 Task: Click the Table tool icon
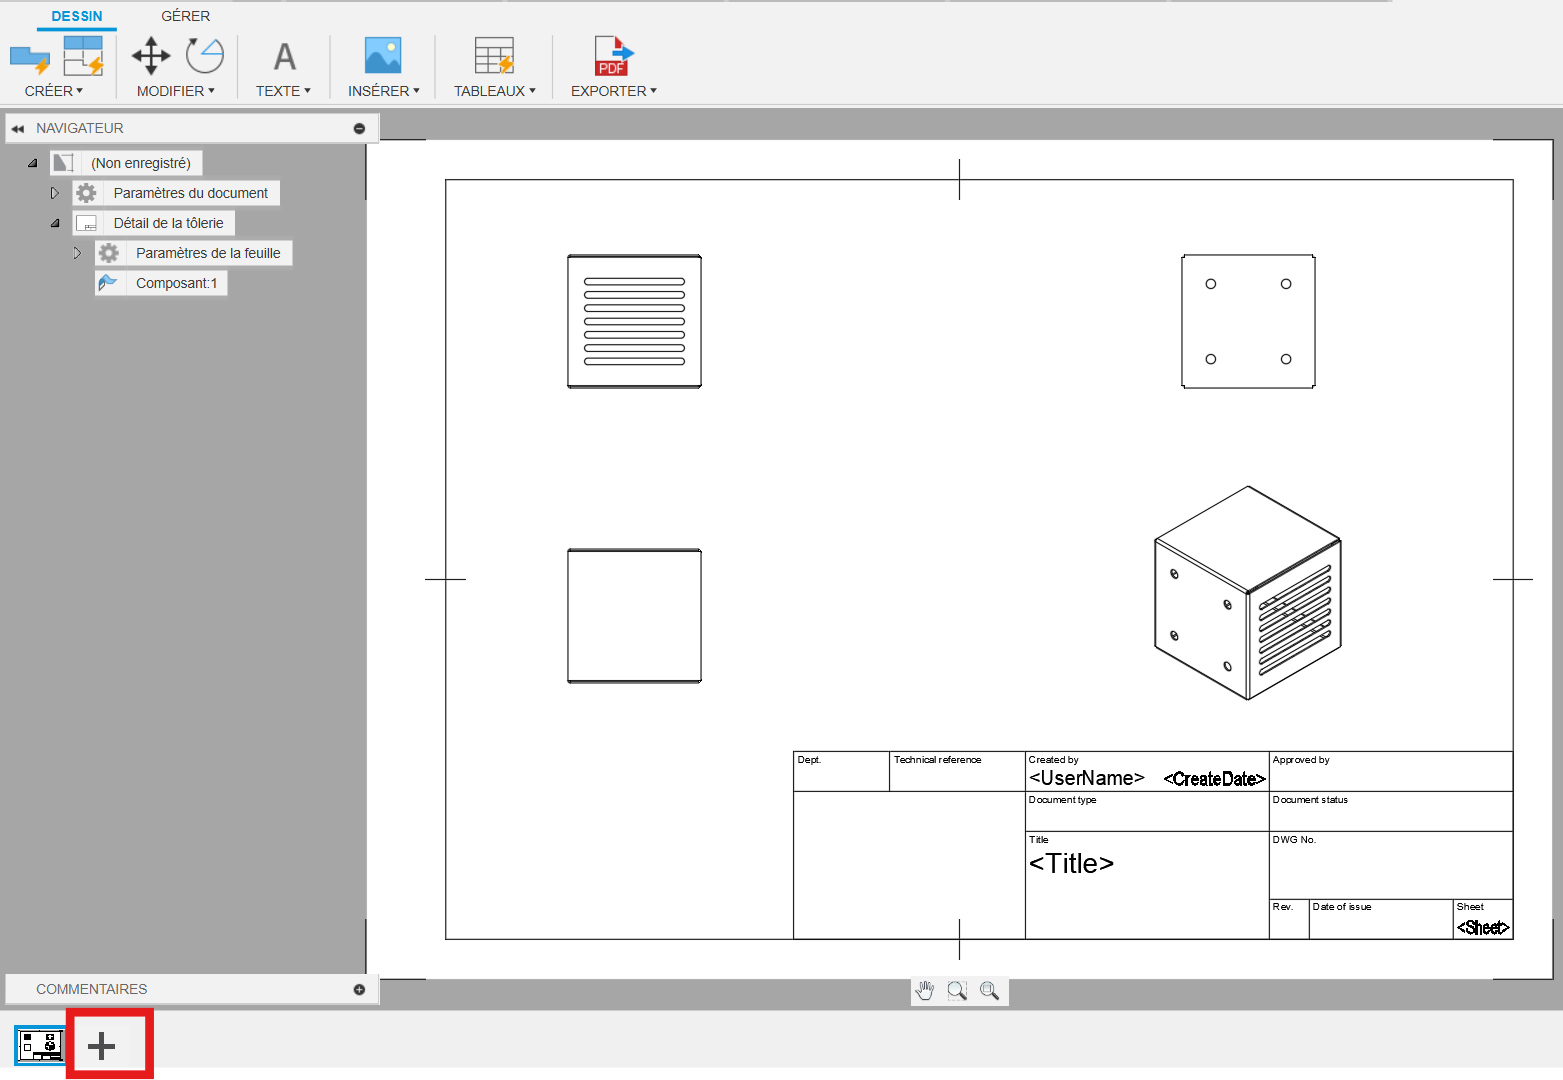tap(494, 56)
